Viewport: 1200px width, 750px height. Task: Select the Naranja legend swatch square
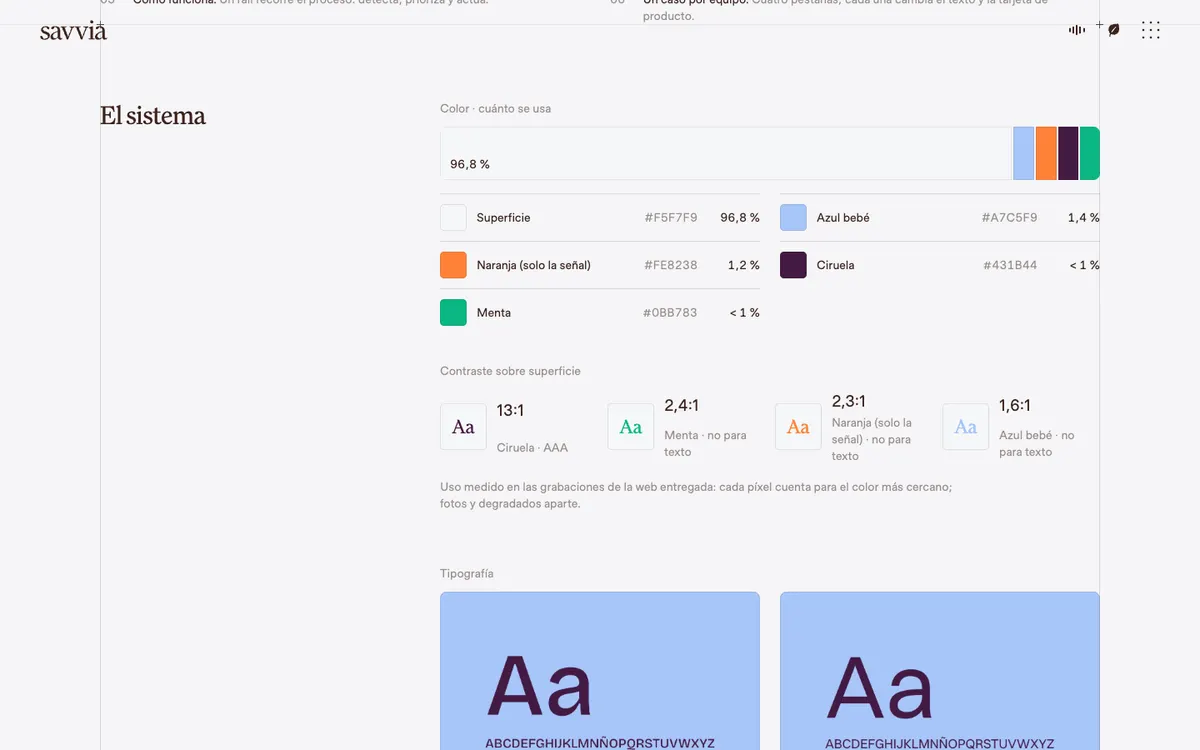click(x=453, y=265)
